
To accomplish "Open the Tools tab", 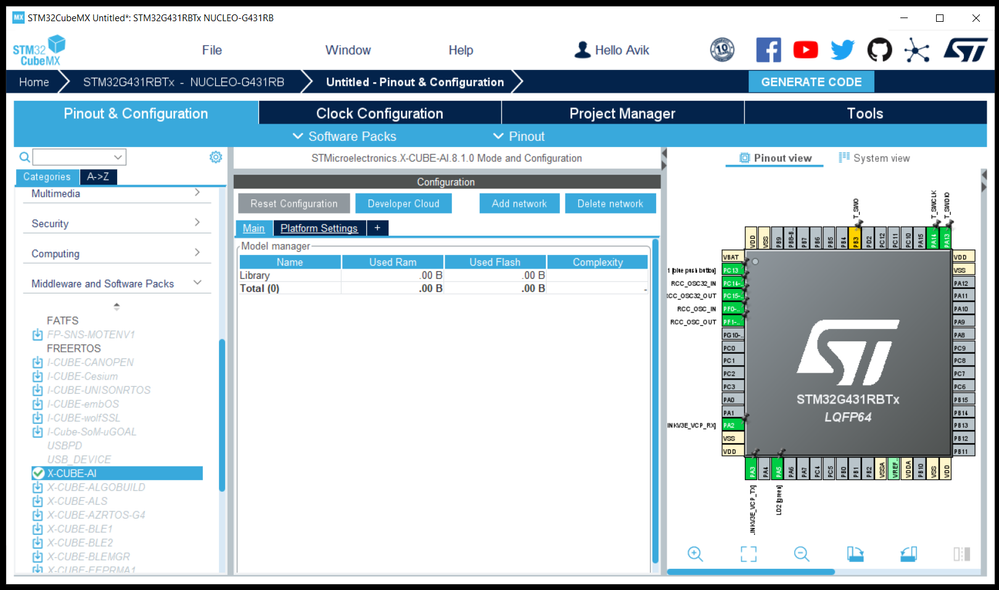I will [x=865, y=113].
